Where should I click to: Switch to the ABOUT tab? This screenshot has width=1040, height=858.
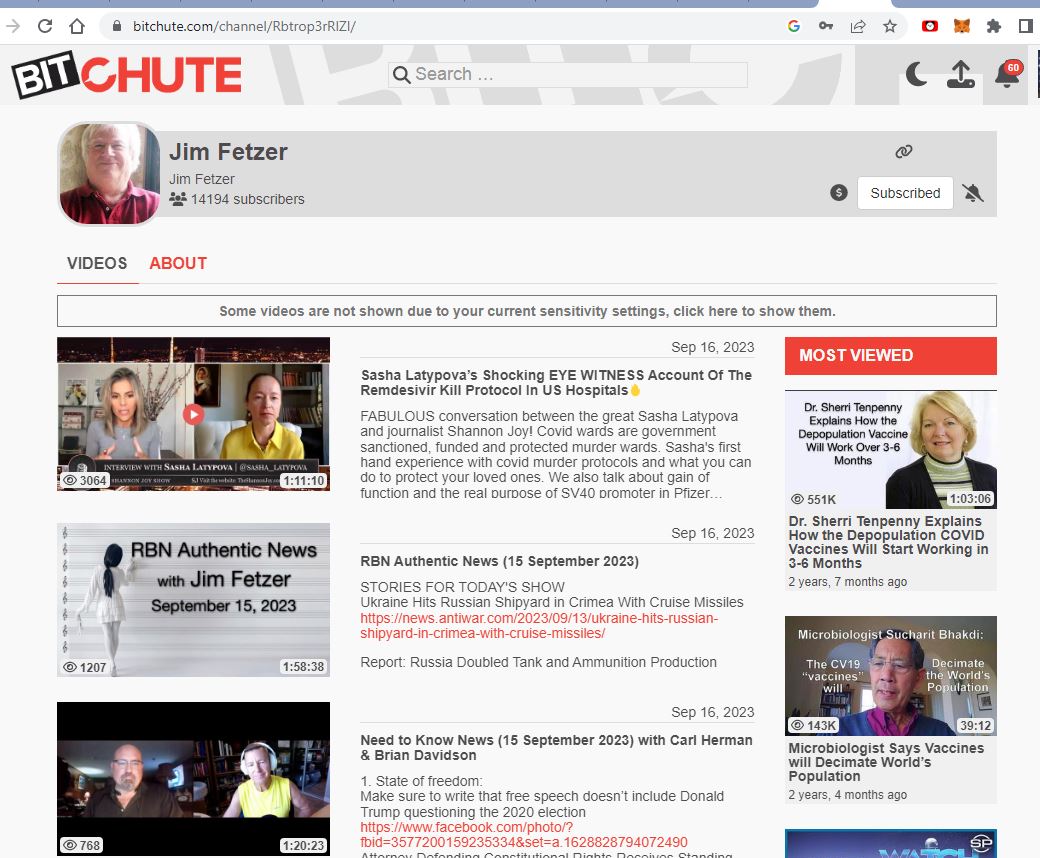click(178, 263)
